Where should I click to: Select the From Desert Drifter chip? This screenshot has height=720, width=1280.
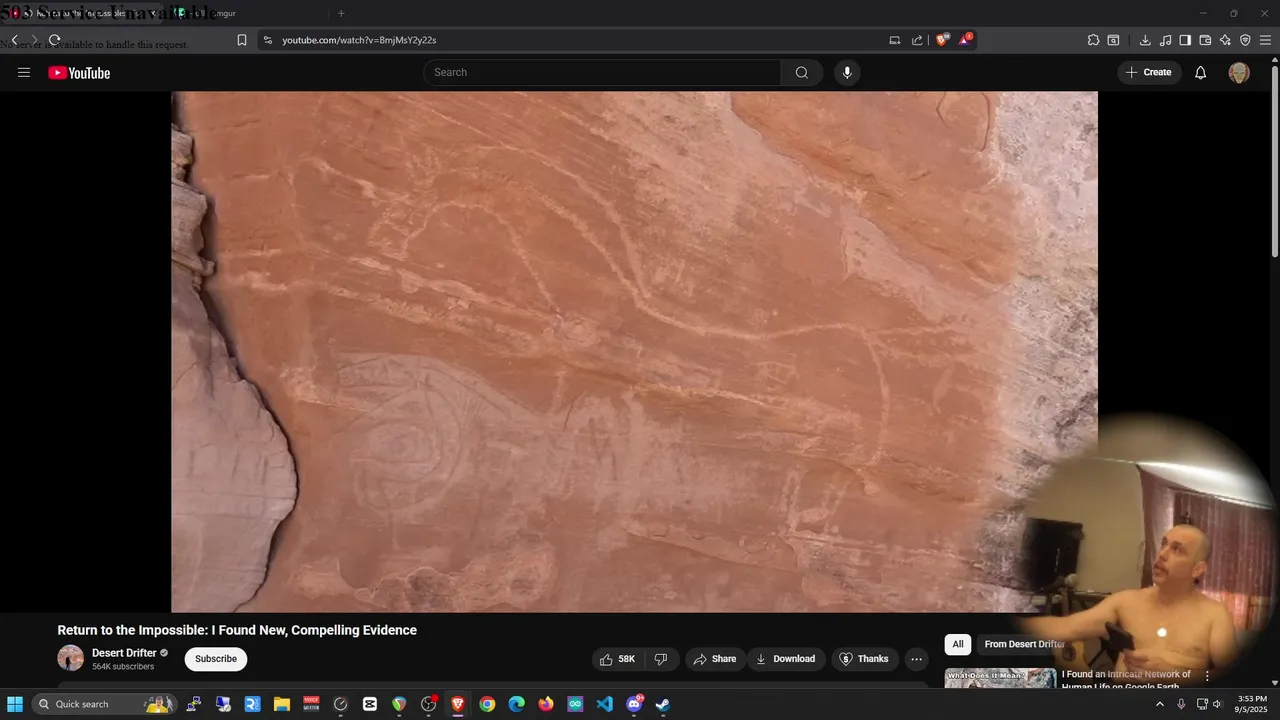pyautogui.click(x=1024, y=644)
